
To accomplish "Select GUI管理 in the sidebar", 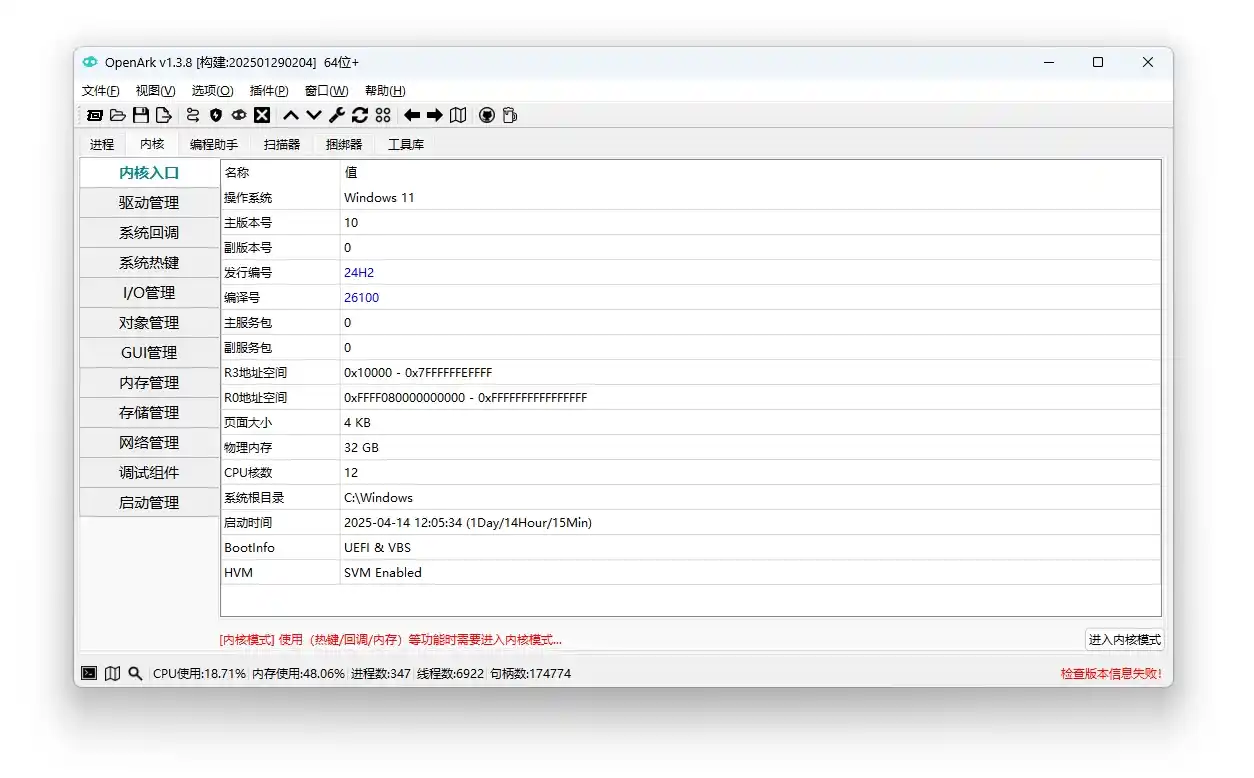I will [x=149, y=352].
